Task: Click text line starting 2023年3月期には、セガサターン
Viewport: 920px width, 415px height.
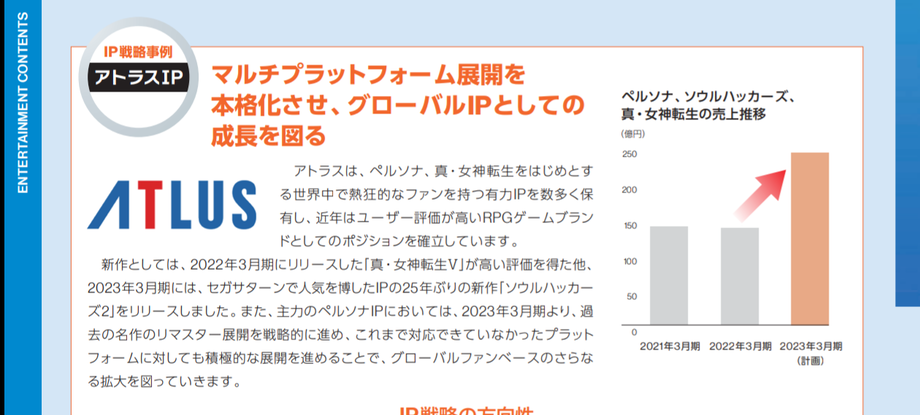Action: 341,288
